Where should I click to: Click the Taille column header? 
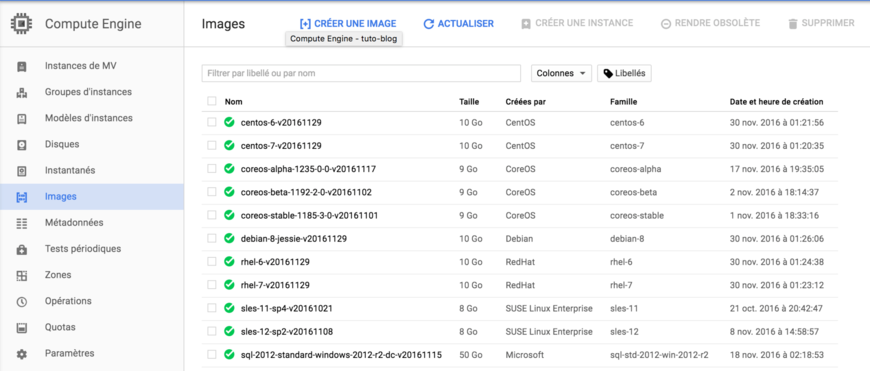[x=469, y=101]
